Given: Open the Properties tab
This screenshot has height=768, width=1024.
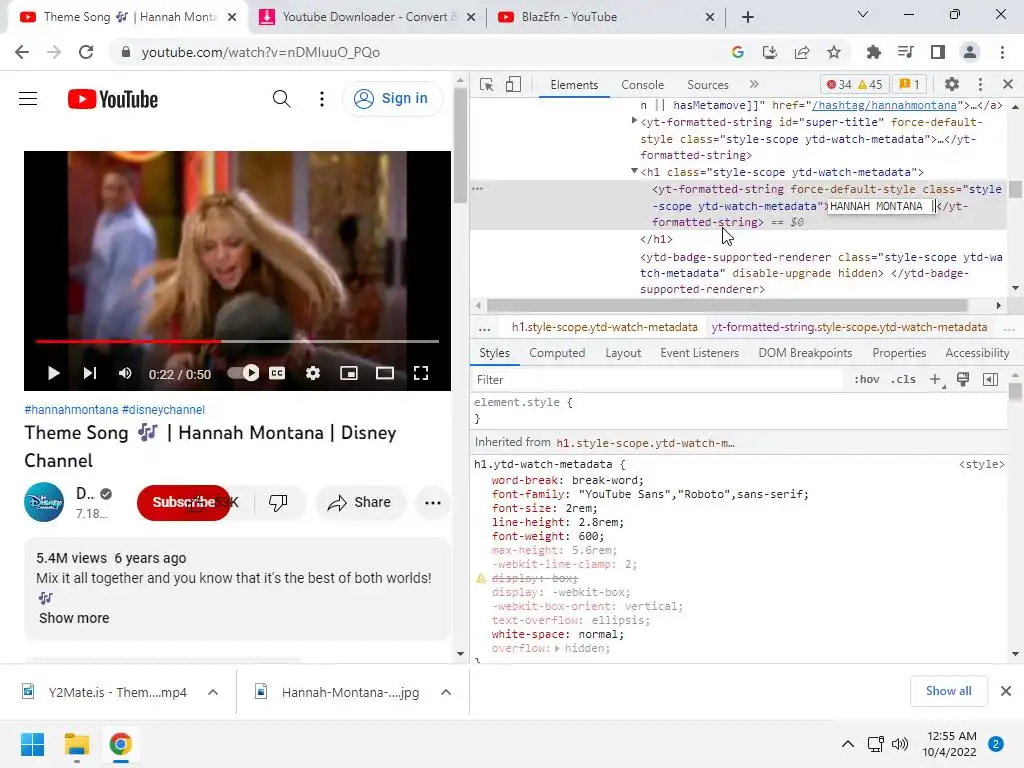Looking at the screenshot, I should 899,353.
